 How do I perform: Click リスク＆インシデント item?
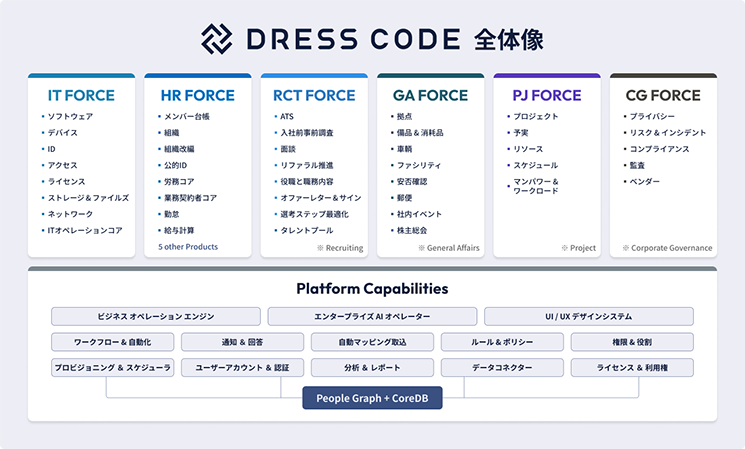(668, 133)
